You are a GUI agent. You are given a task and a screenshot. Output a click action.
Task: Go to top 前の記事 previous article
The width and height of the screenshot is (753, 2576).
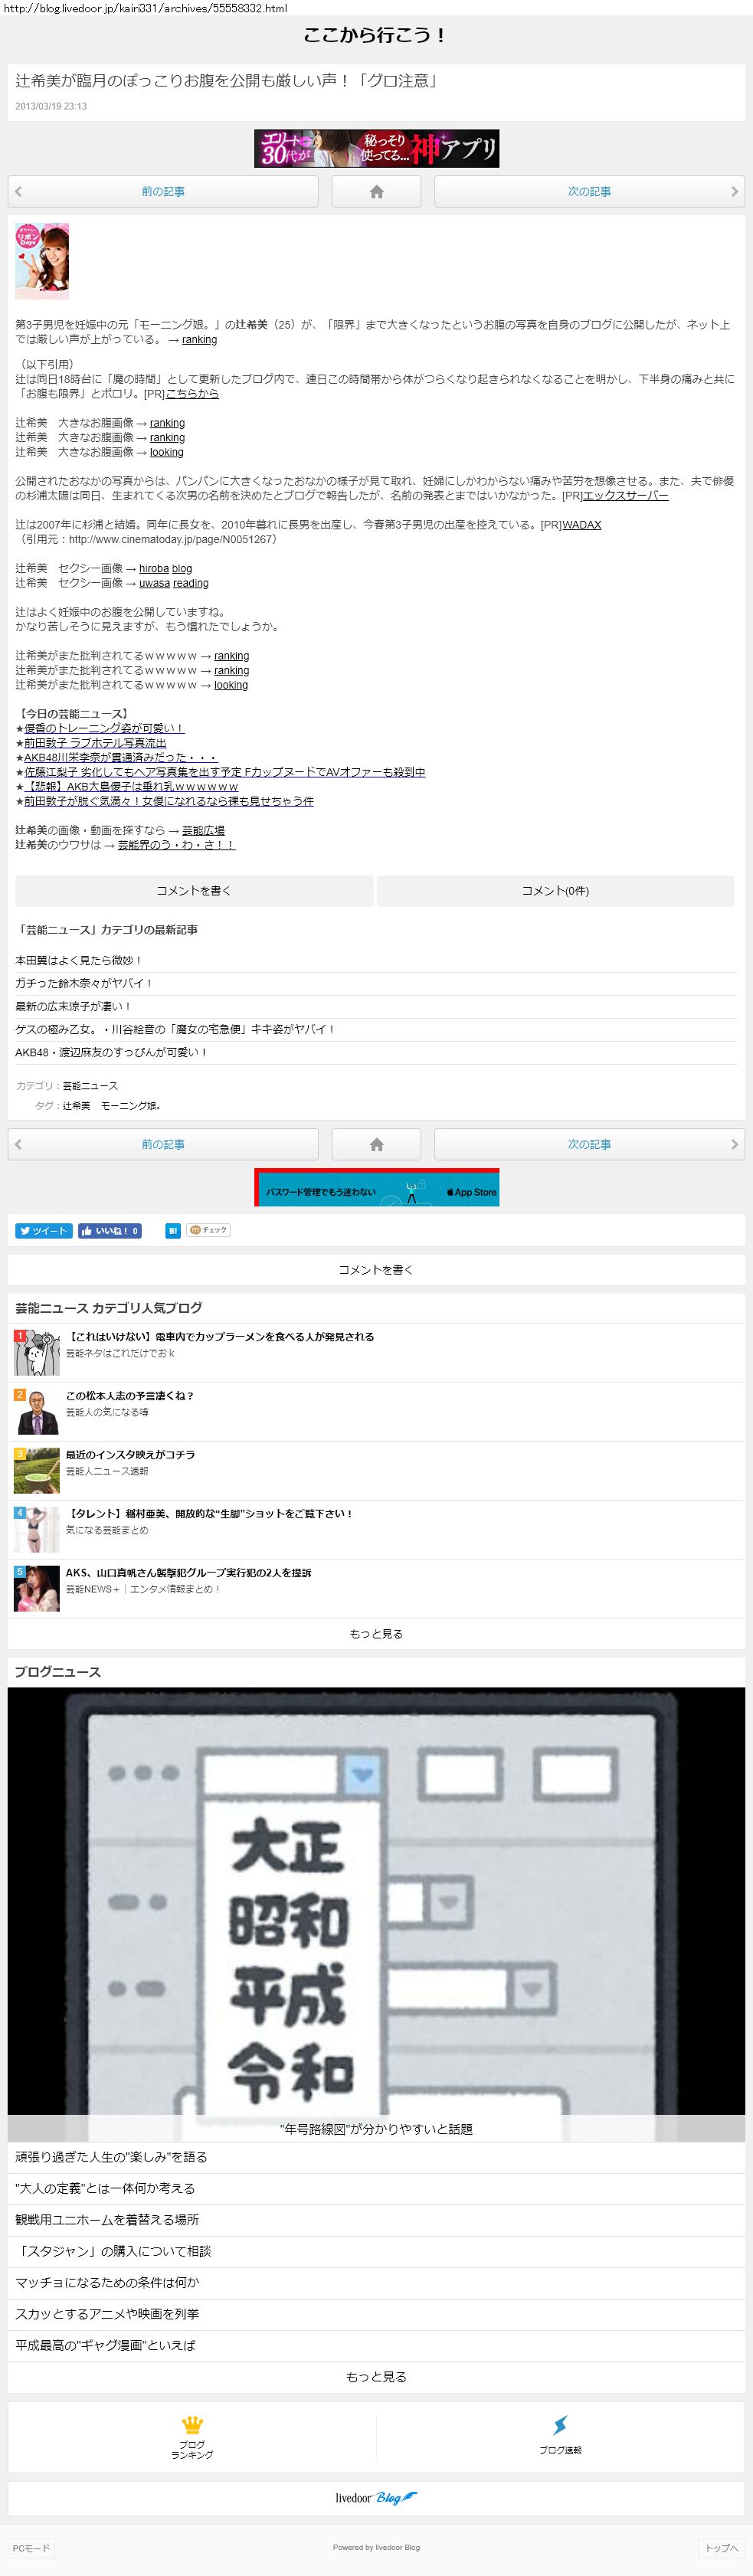click(163, 191)
